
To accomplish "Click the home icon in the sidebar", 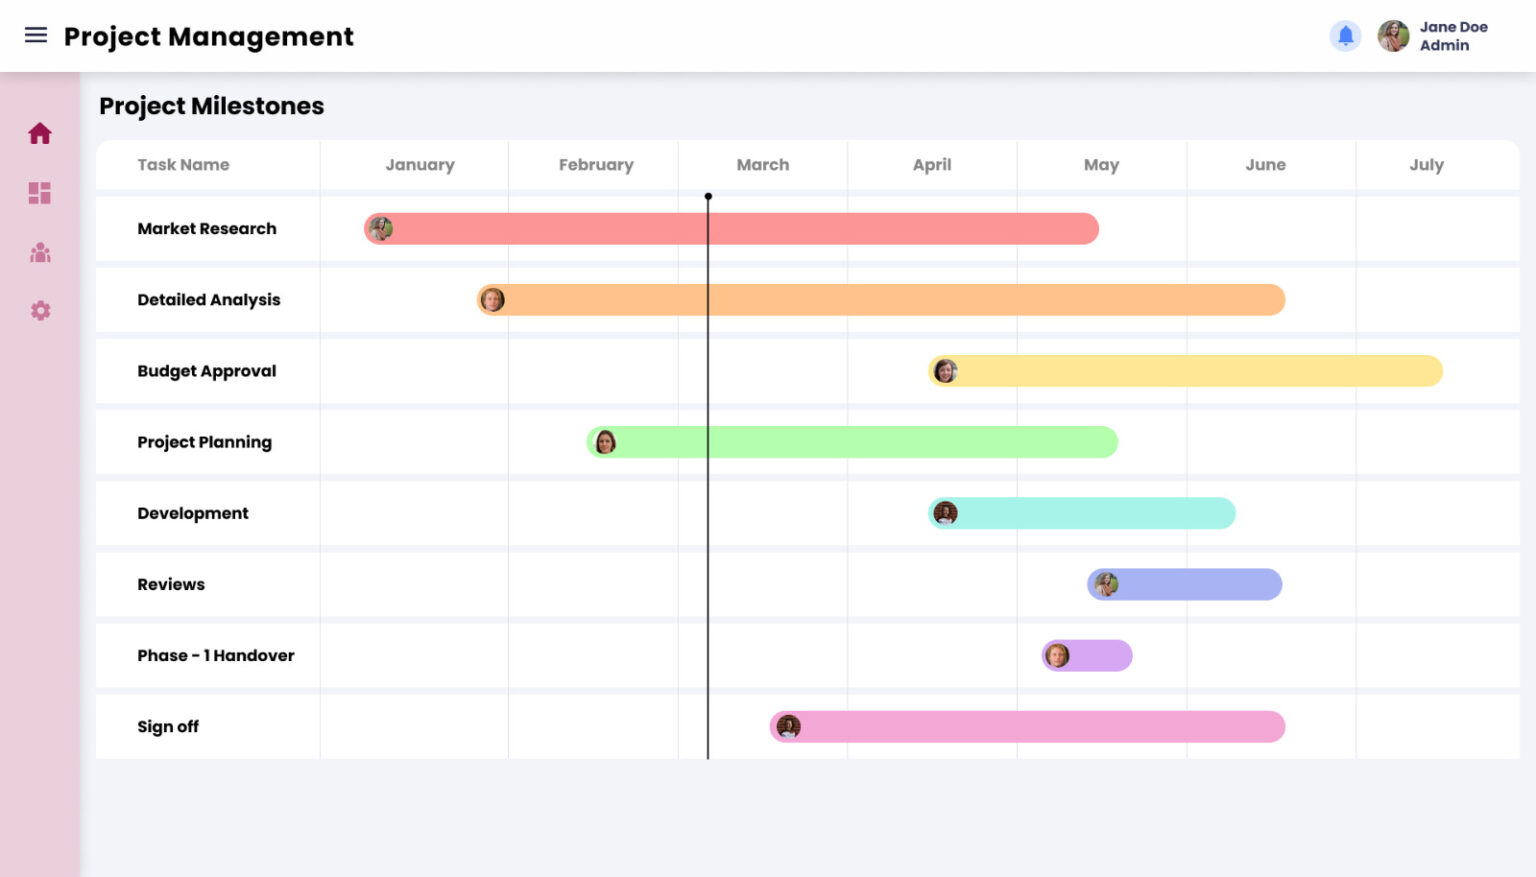I will pos(40,132).
